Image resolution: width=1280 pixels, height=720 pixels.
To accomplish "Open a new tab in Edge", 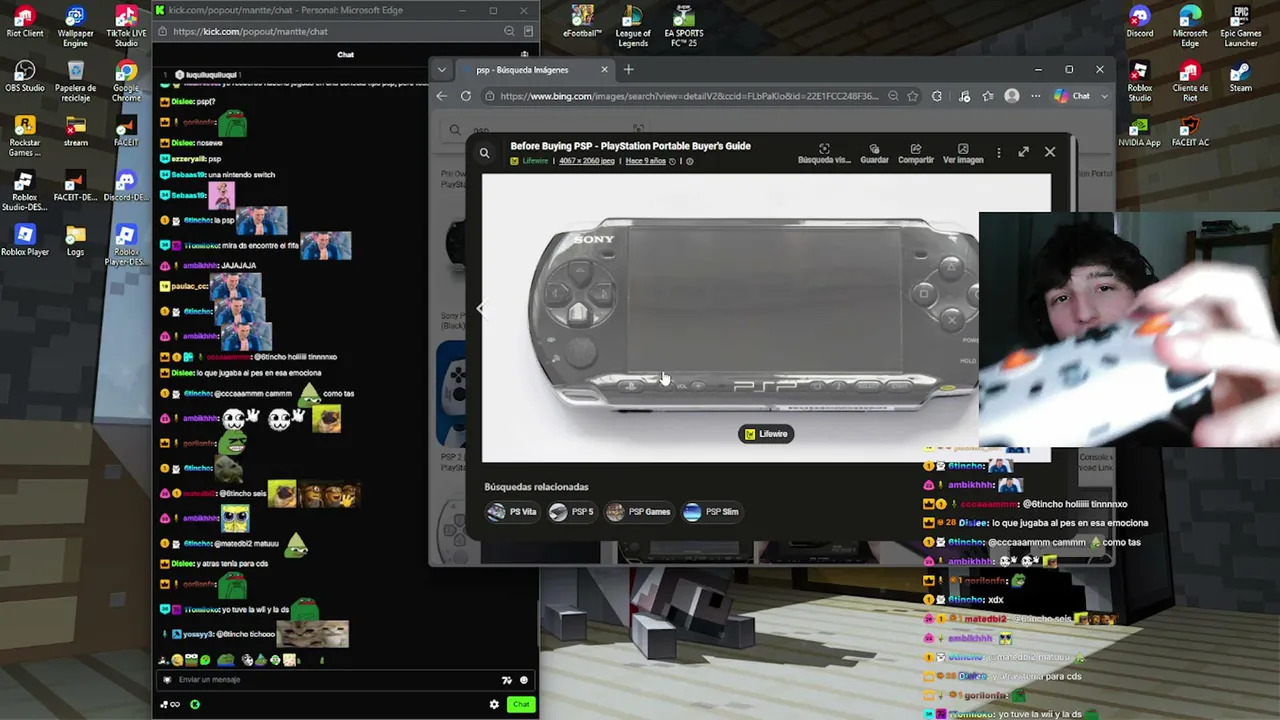I will coord(628,70).
